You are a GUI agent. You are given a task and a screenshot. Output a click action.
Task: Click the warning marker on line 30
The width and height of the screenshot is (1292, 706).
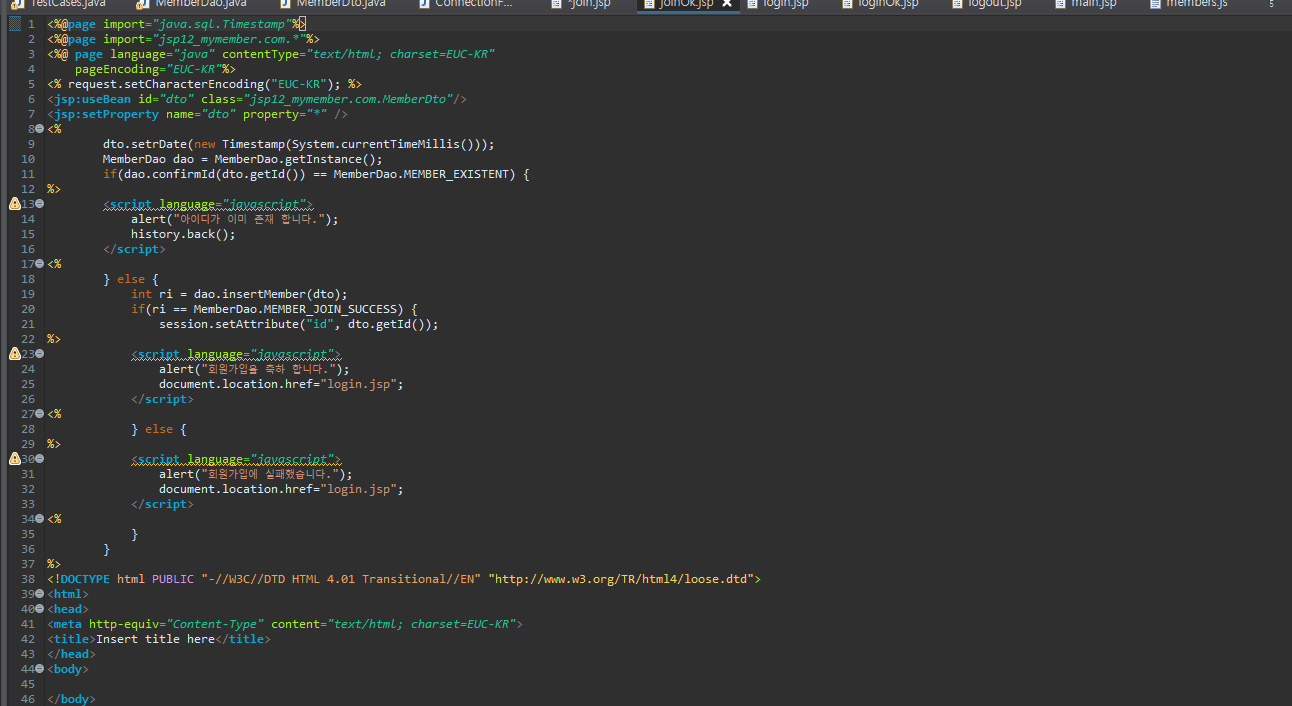coord(14,459)
